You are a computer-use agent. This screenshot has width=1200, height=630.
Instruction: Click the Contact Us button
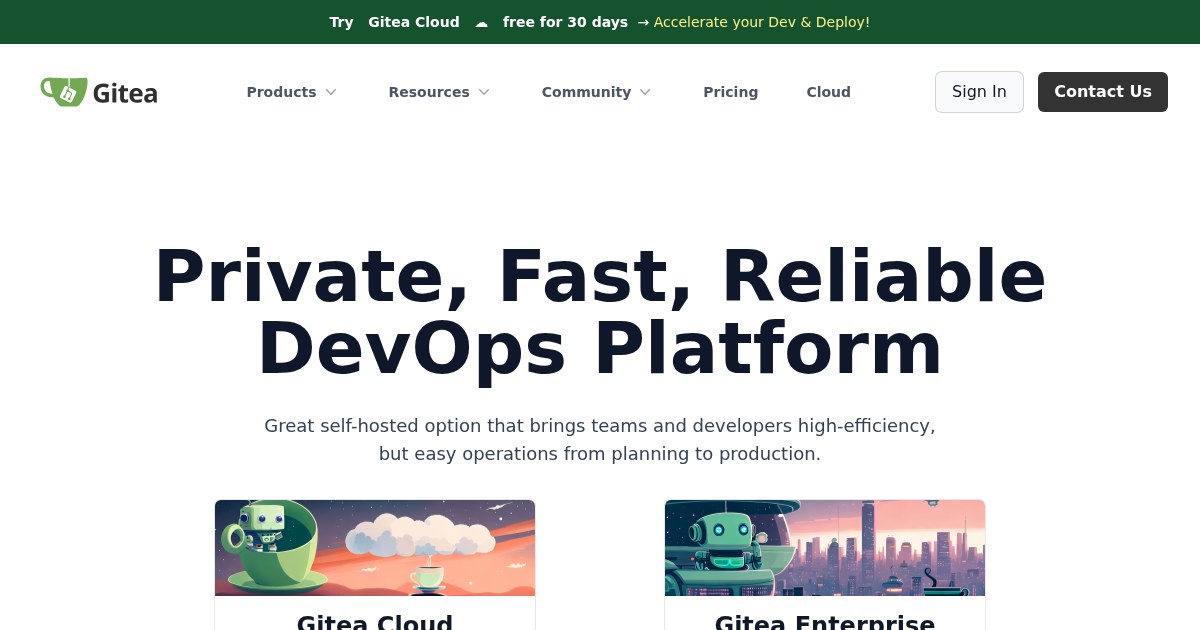pyautogui.click(x=1103, y=92)
